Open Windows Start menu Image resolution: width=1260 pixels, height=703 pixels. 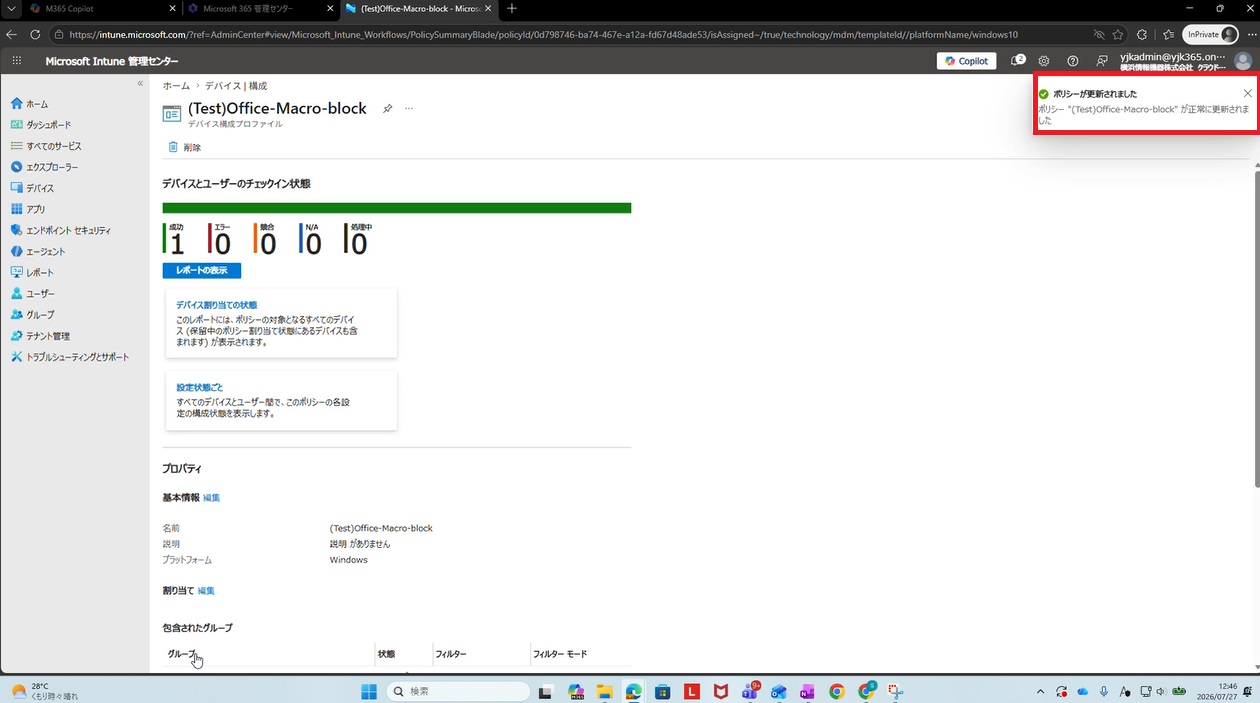pyautogui.click(x=369, y=691)
